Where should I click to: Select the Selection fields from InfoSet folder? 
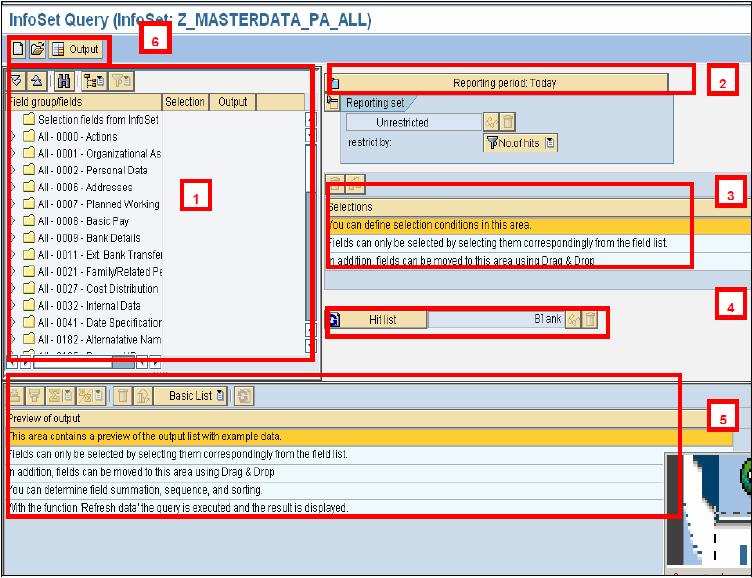click(97, 119)
